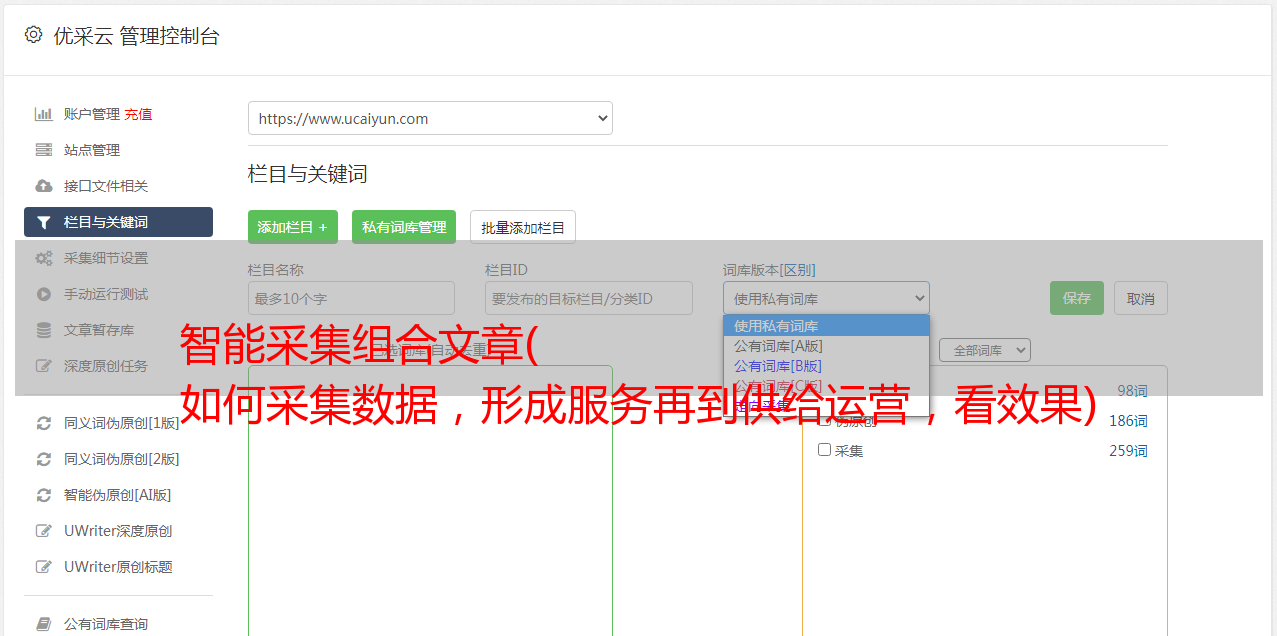Click the gear icon beside 优采云 管理控制台
The width and height of the screenshot is (1277, 636).
pos(33,35)
